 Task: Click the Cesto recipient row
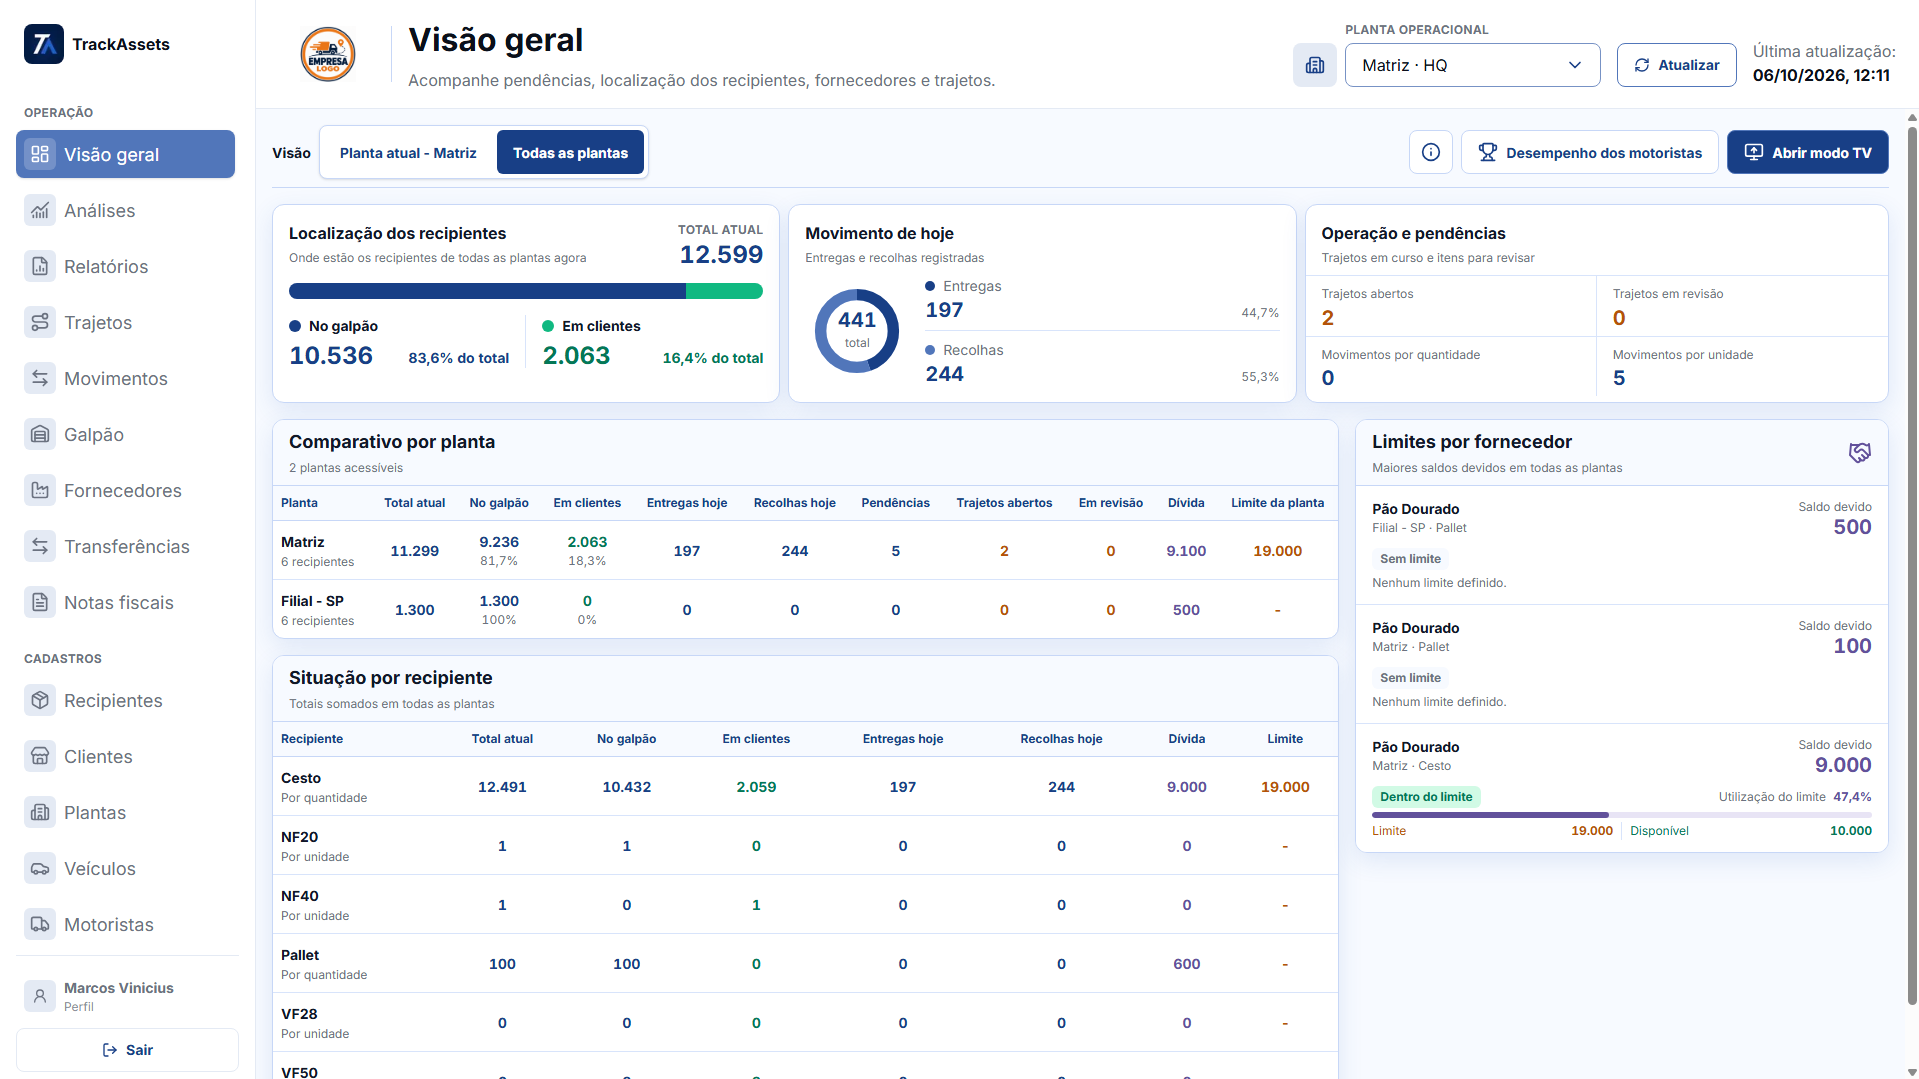tap(805, 787)
